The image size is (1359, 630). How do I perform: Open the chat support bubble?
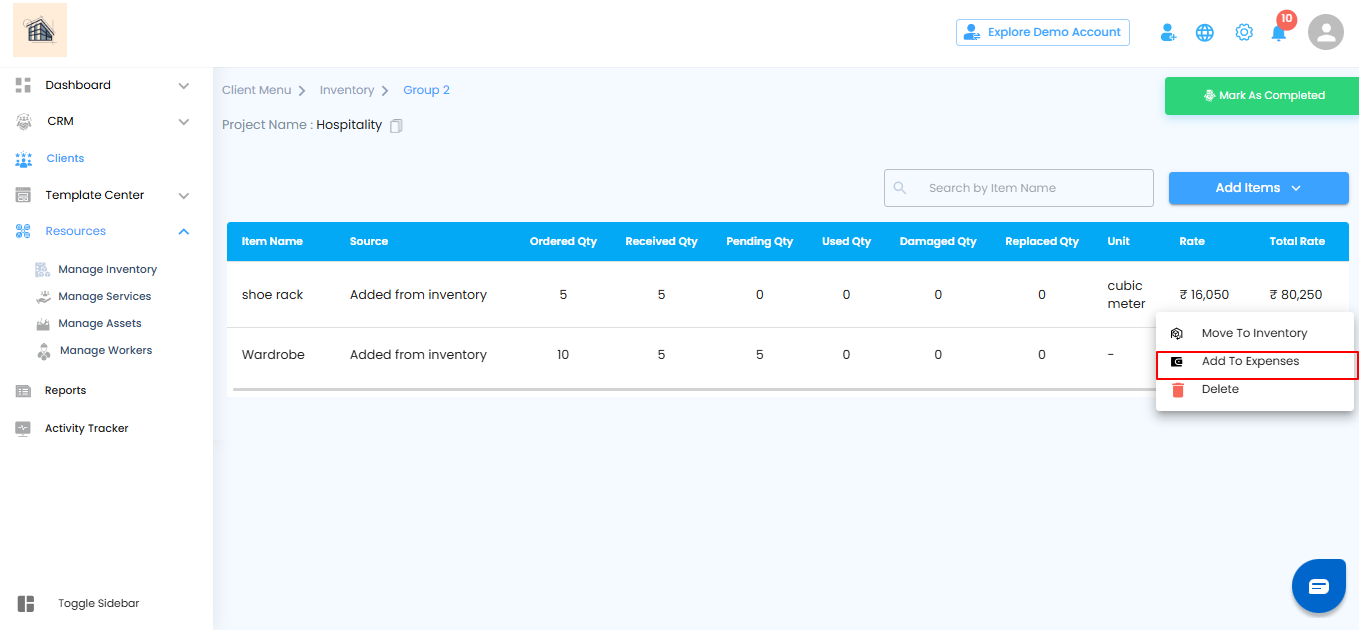click(x=1318, y=586)
